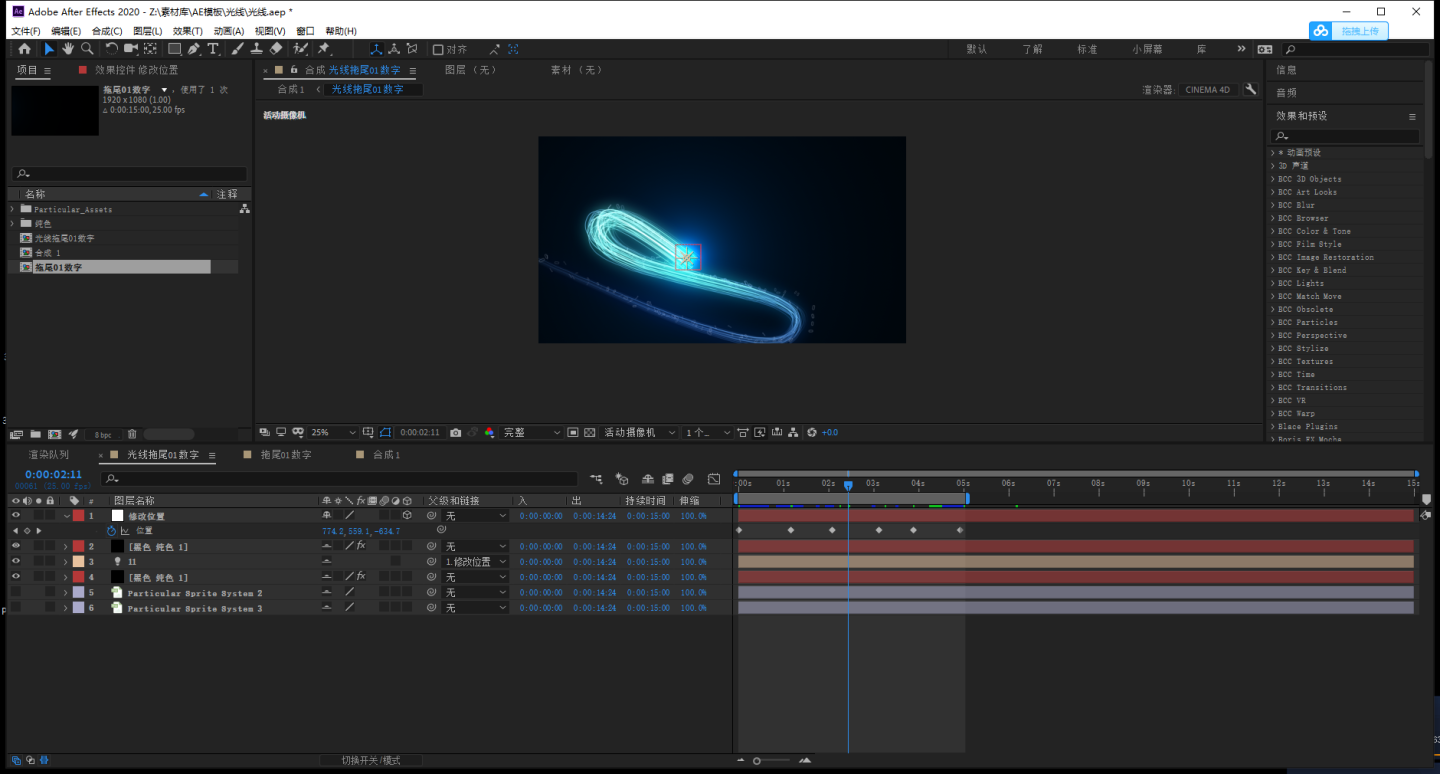
Task: Click 切换开关/模式 toggle switches button
Action: click(x=370, y=760)
